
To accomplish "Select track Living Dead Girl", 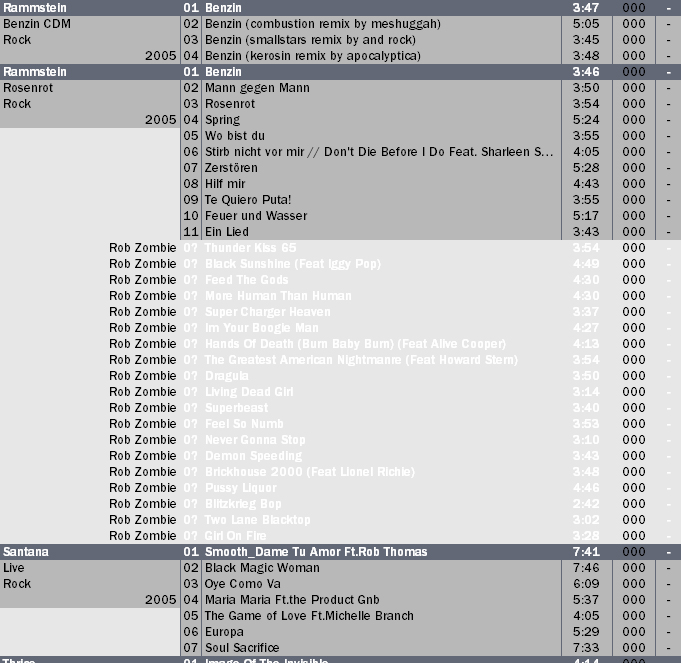I will 249,392.
